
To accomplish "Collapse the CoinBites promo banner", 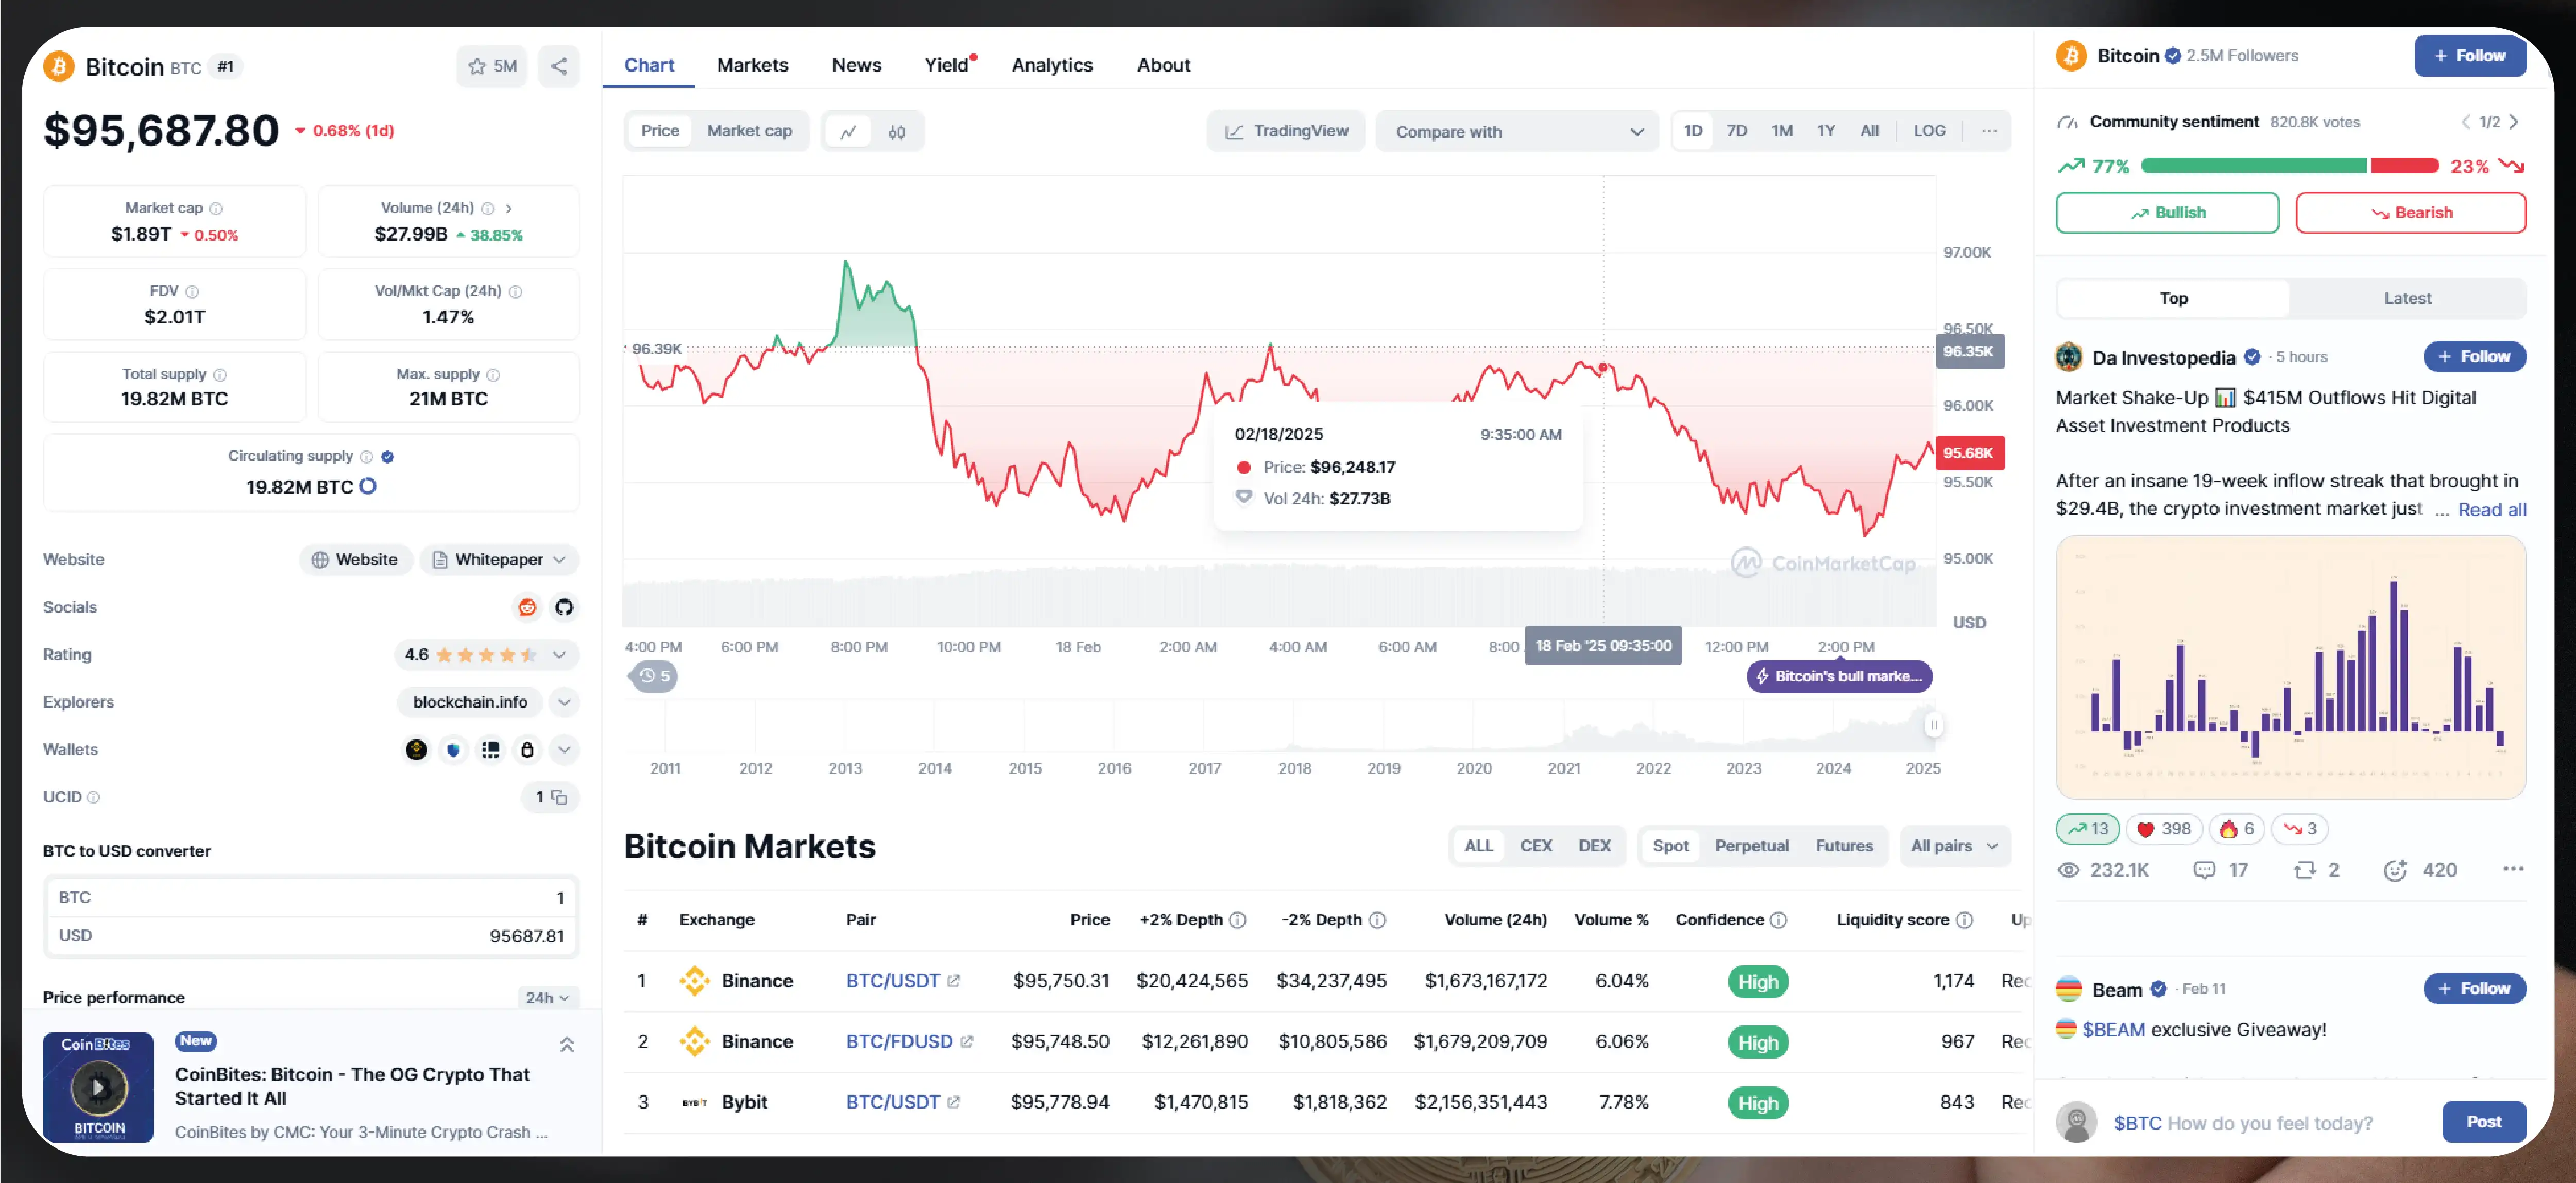I will pos(567,1045).
